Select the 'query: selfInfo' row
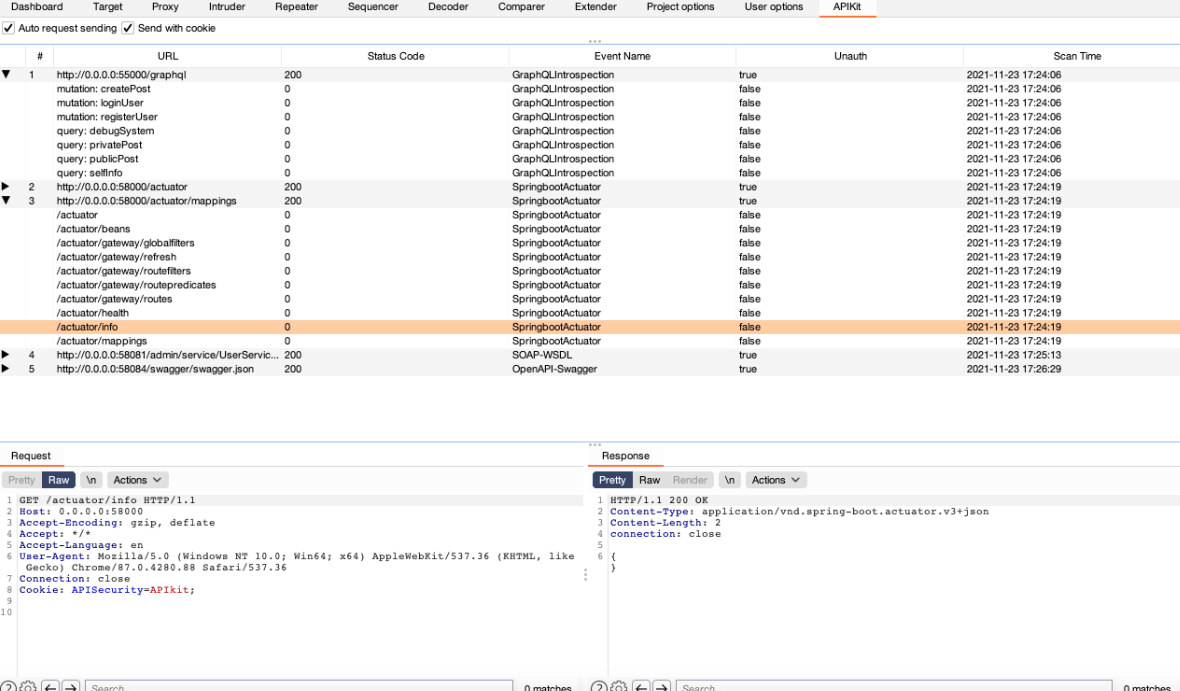This screenshot has height=691, width=1180. [590, 172]
